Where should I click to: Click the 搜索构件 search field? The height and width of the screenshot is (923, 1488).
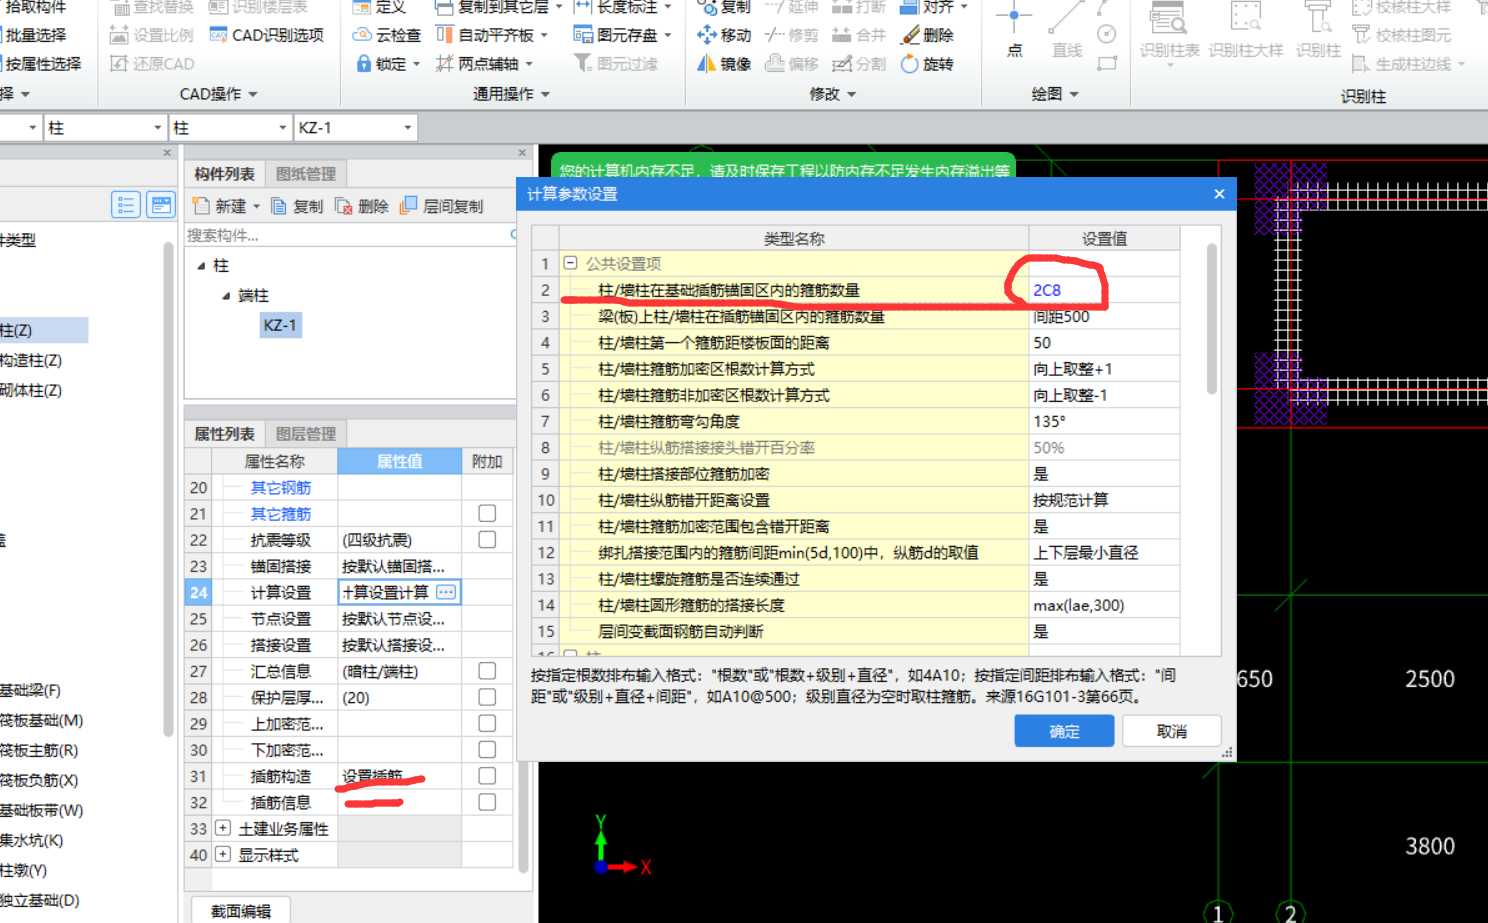[x=348, y=235]
